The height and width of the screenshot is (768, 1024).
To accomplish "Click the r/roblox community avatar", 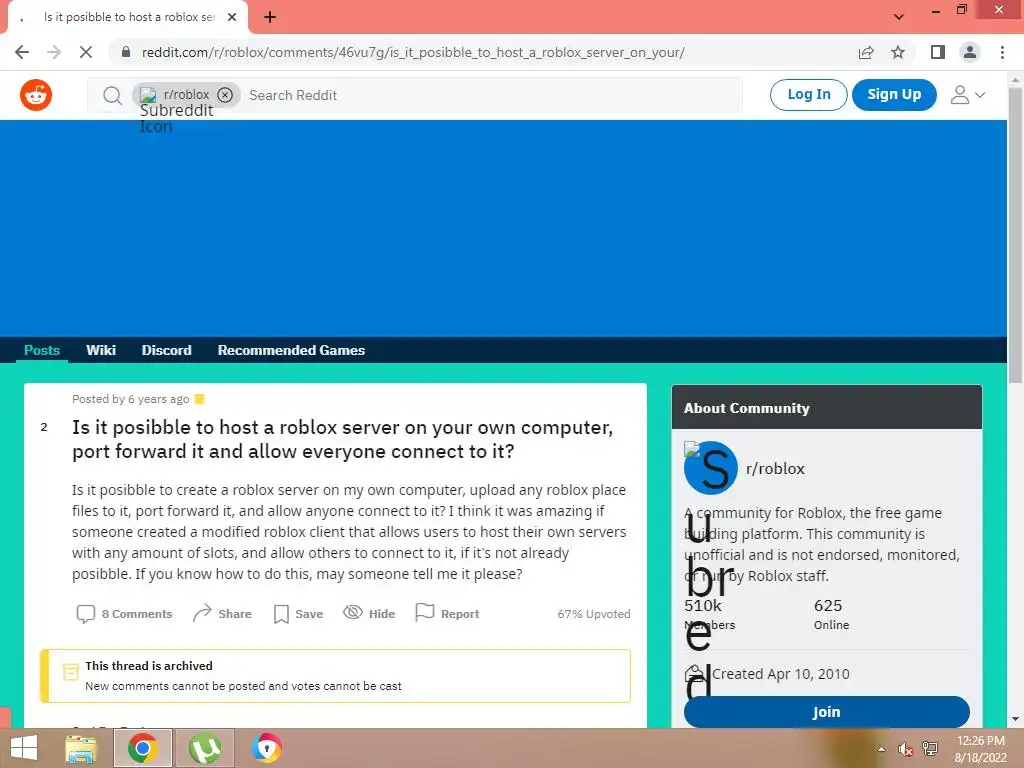I will 711,468.
